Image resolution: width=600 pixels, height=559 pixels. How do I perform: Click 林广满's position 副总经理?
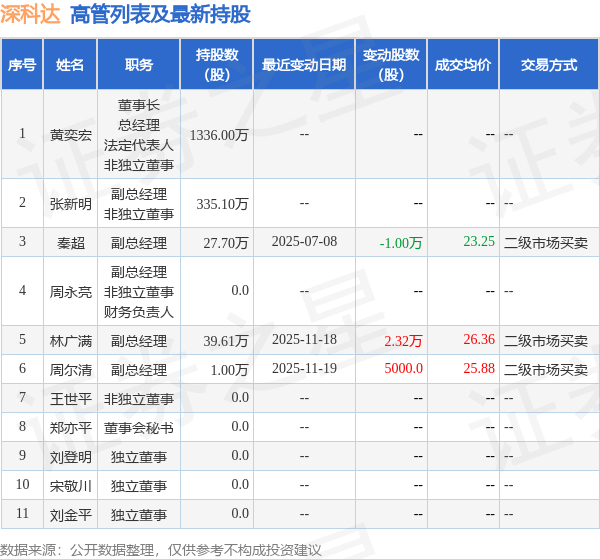tap(139, 341)
